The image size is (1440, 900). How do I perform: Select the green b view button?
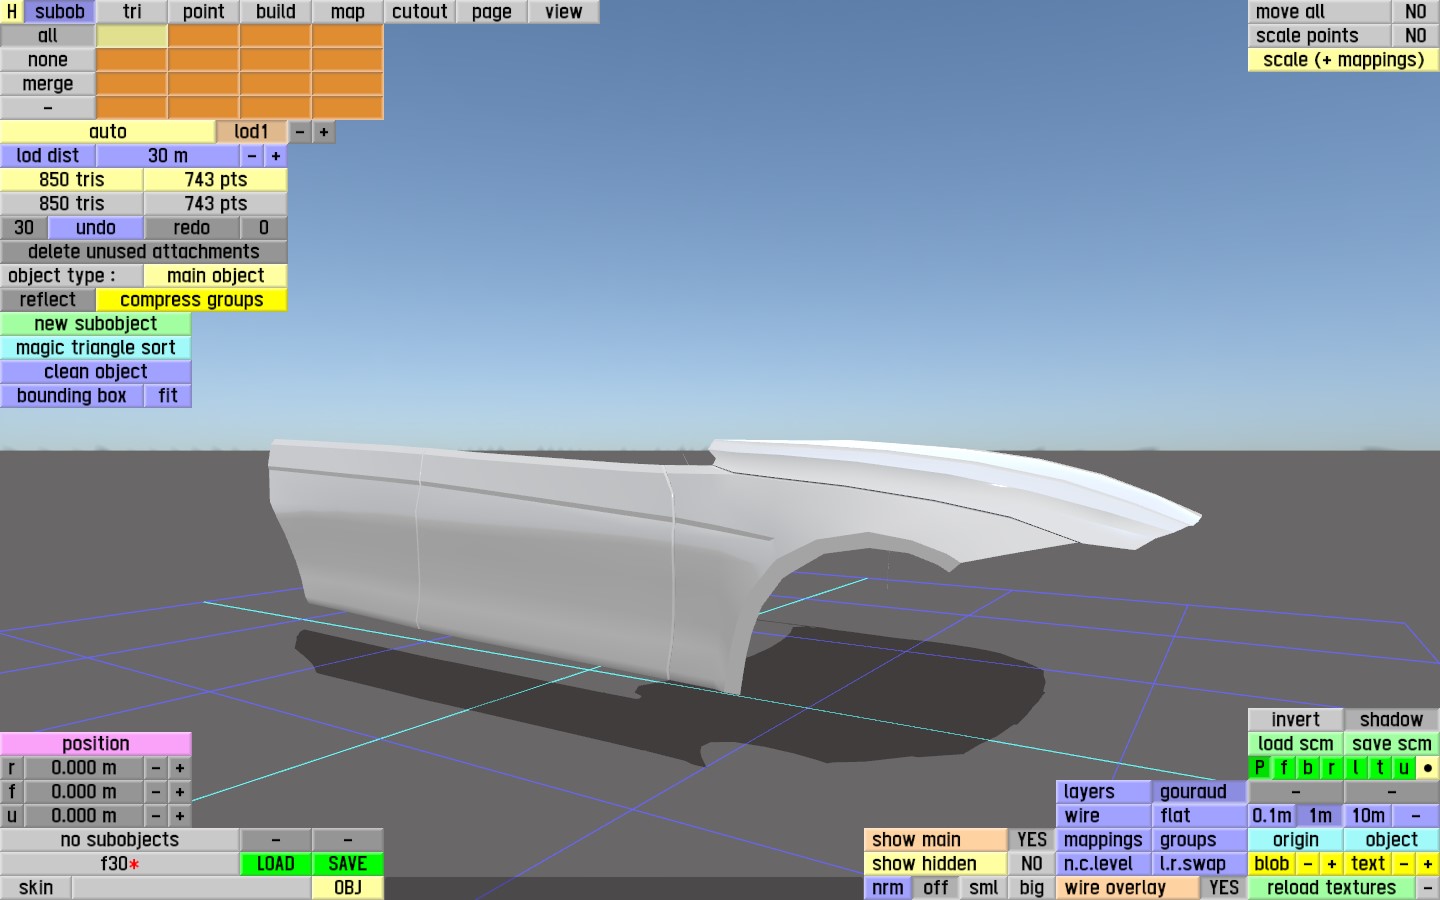click(1307, 768)
